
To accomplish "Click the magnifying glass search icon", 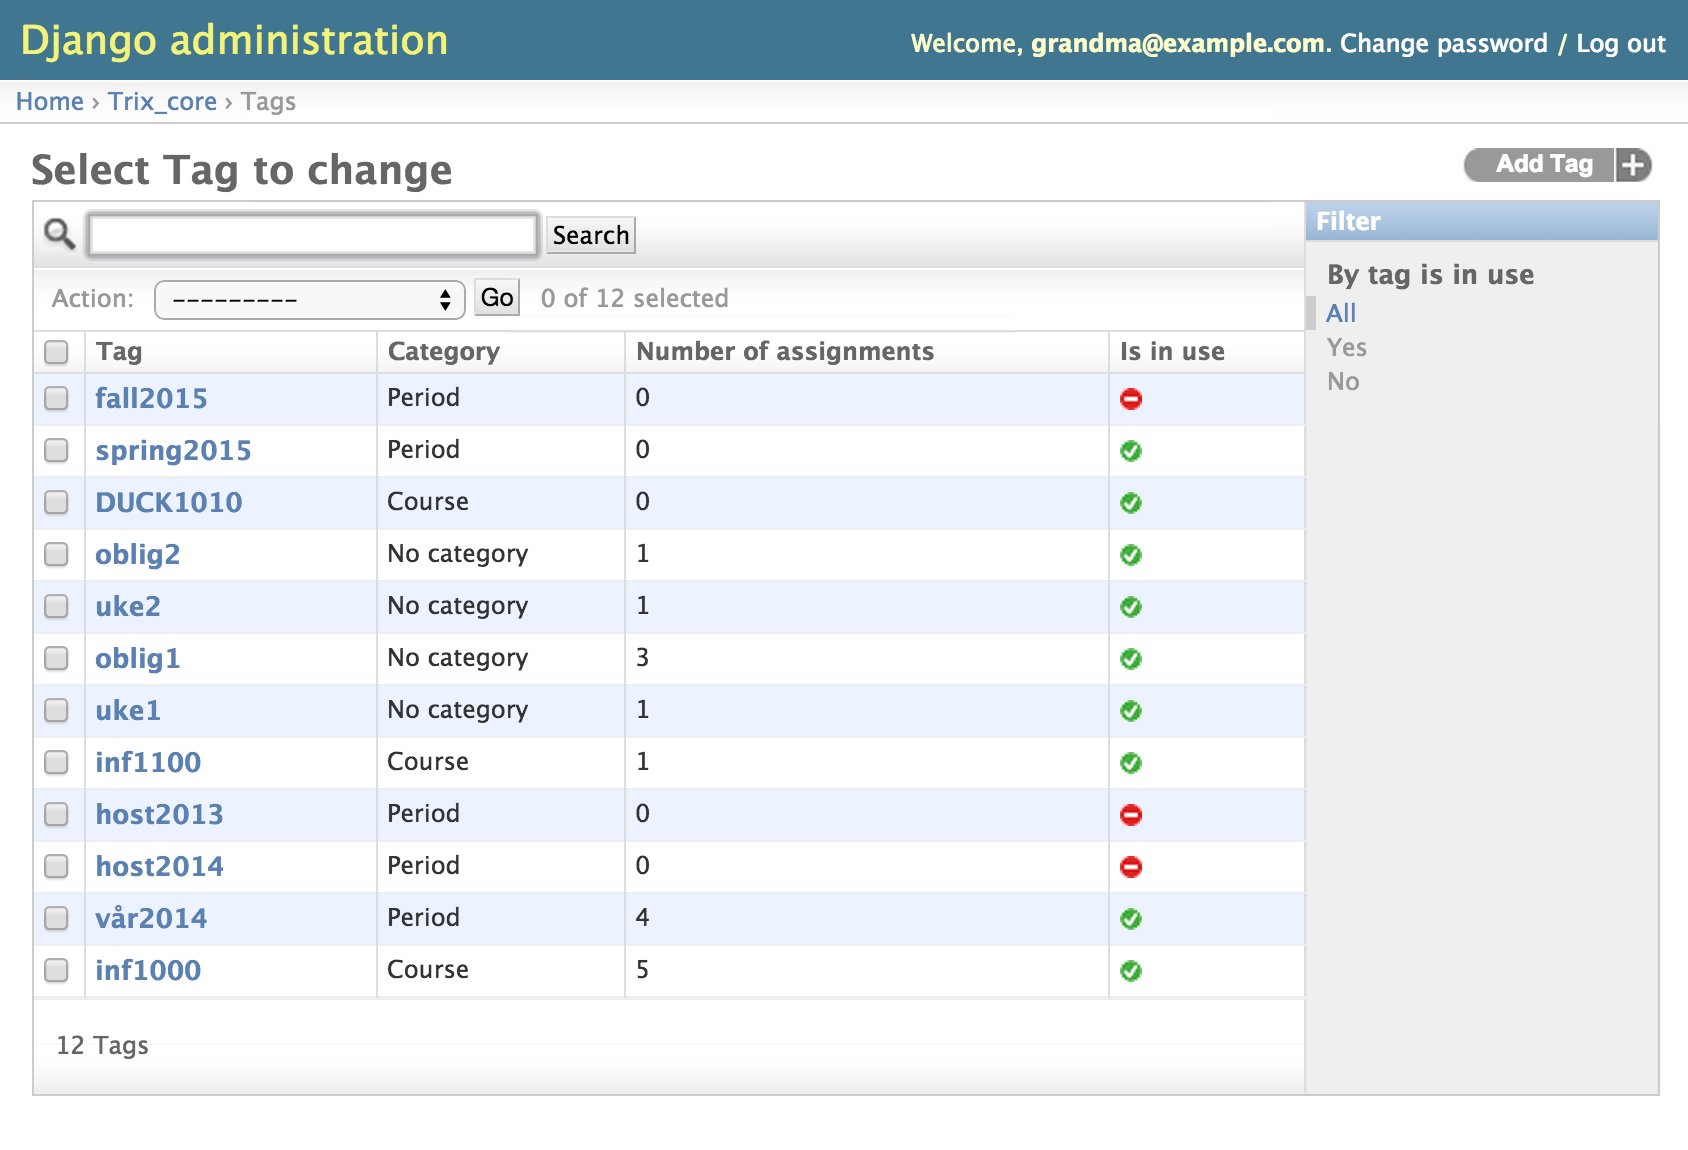I will [60, 234].
